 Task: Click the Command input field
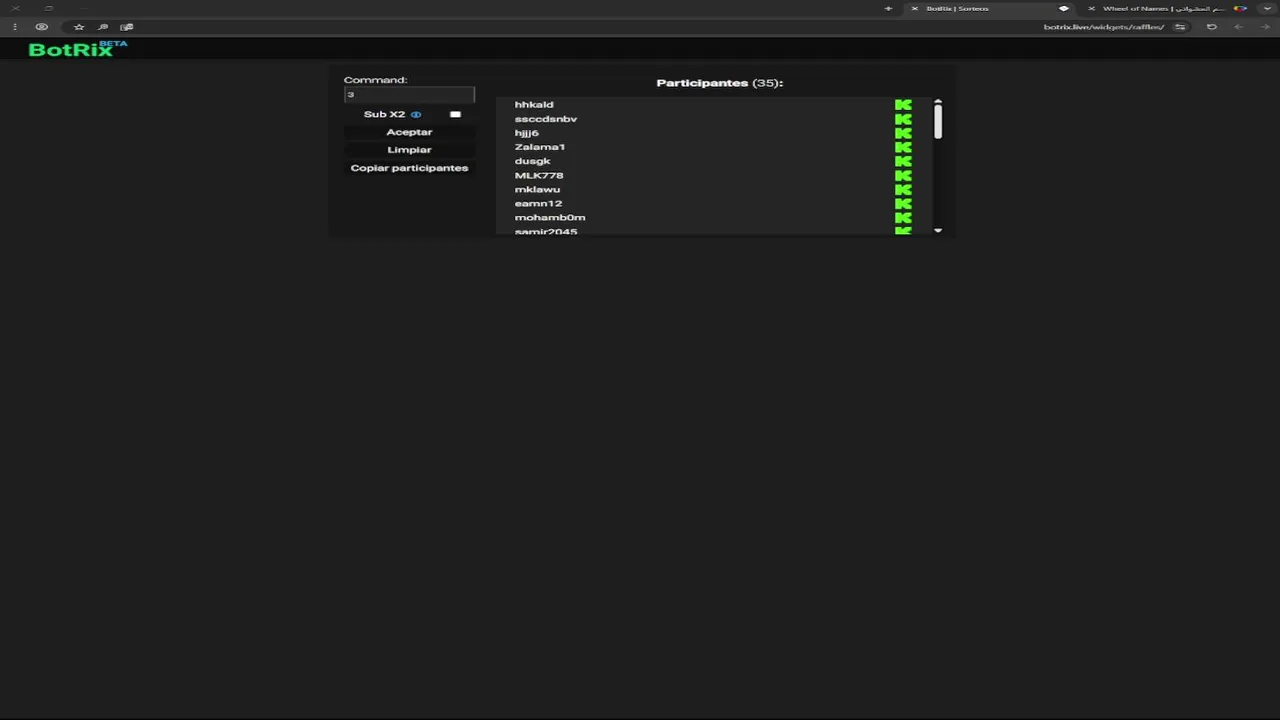[409, 95]
